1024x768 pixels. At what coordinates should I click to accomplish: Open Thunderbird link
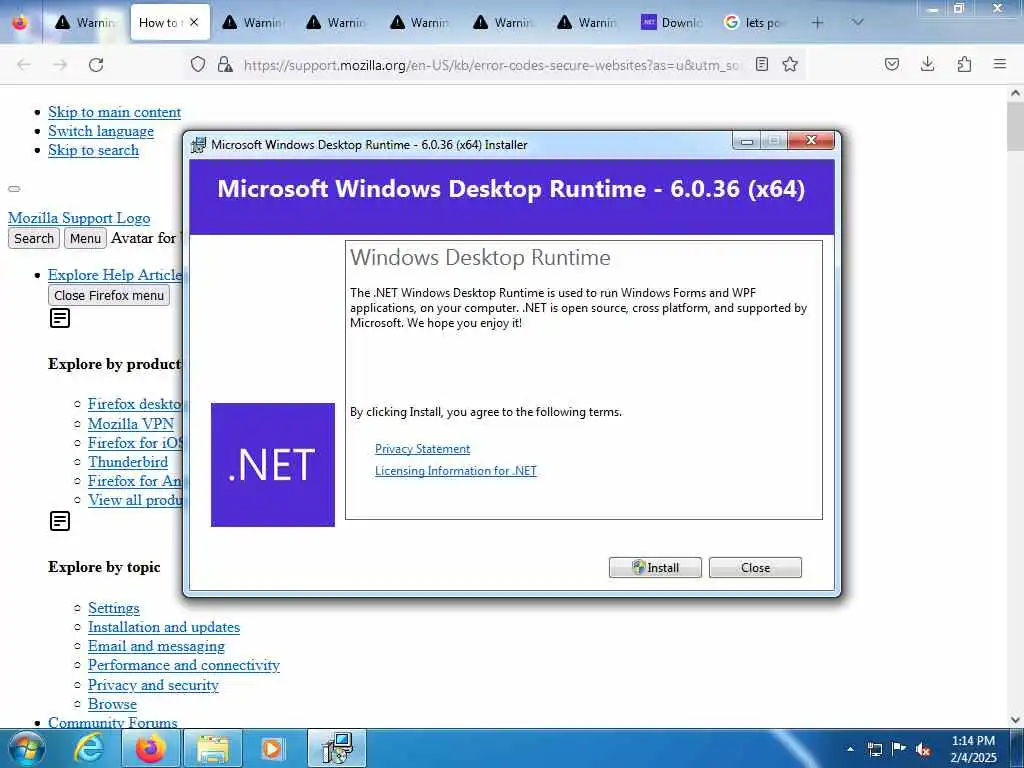[x=128, y=462]
